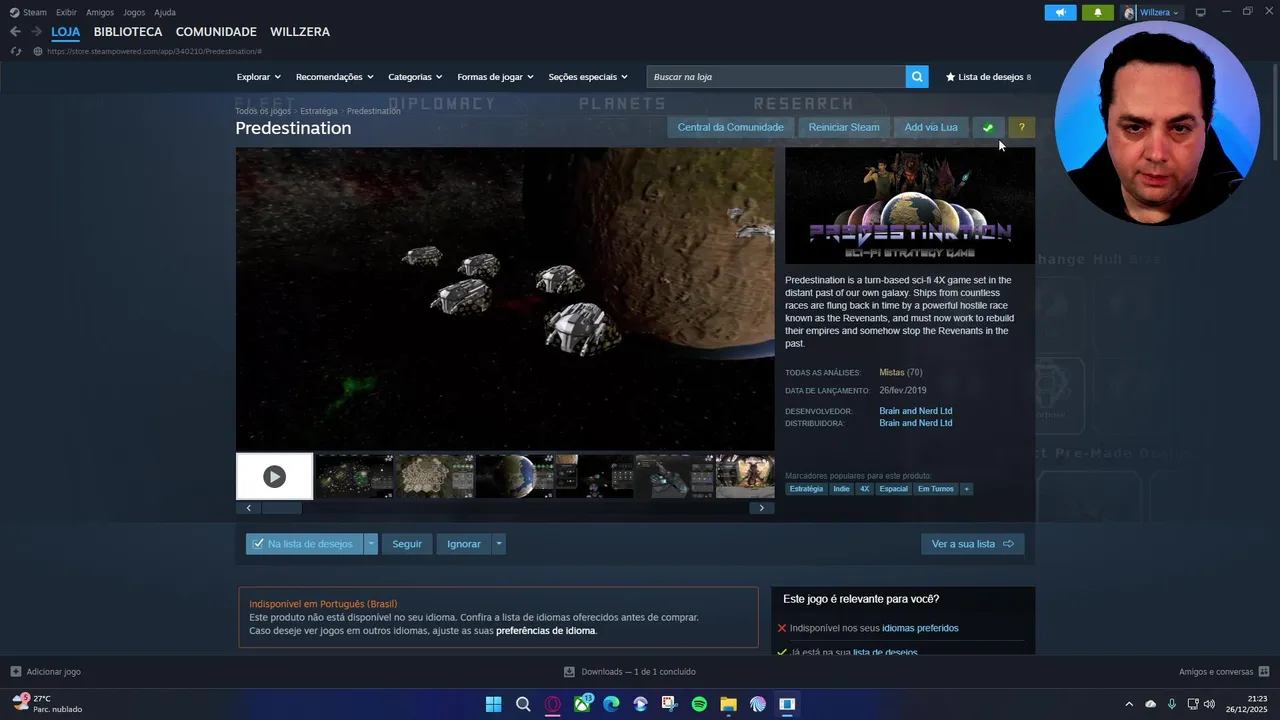Go back with the navigation arrow
The image size is (1280, 720).
pos(15,32)
